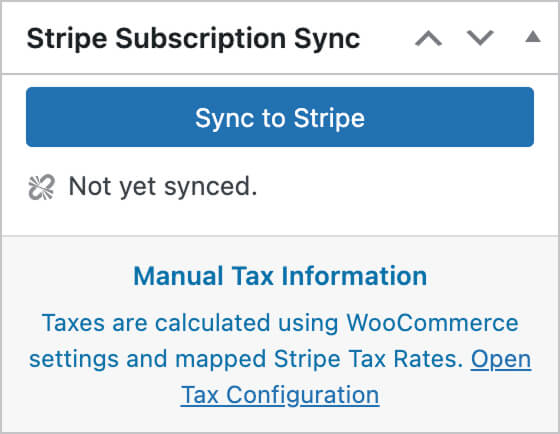Click the down chevron arrow in header
This screenshot has height=434, width=560.
(x=480, y=38)
